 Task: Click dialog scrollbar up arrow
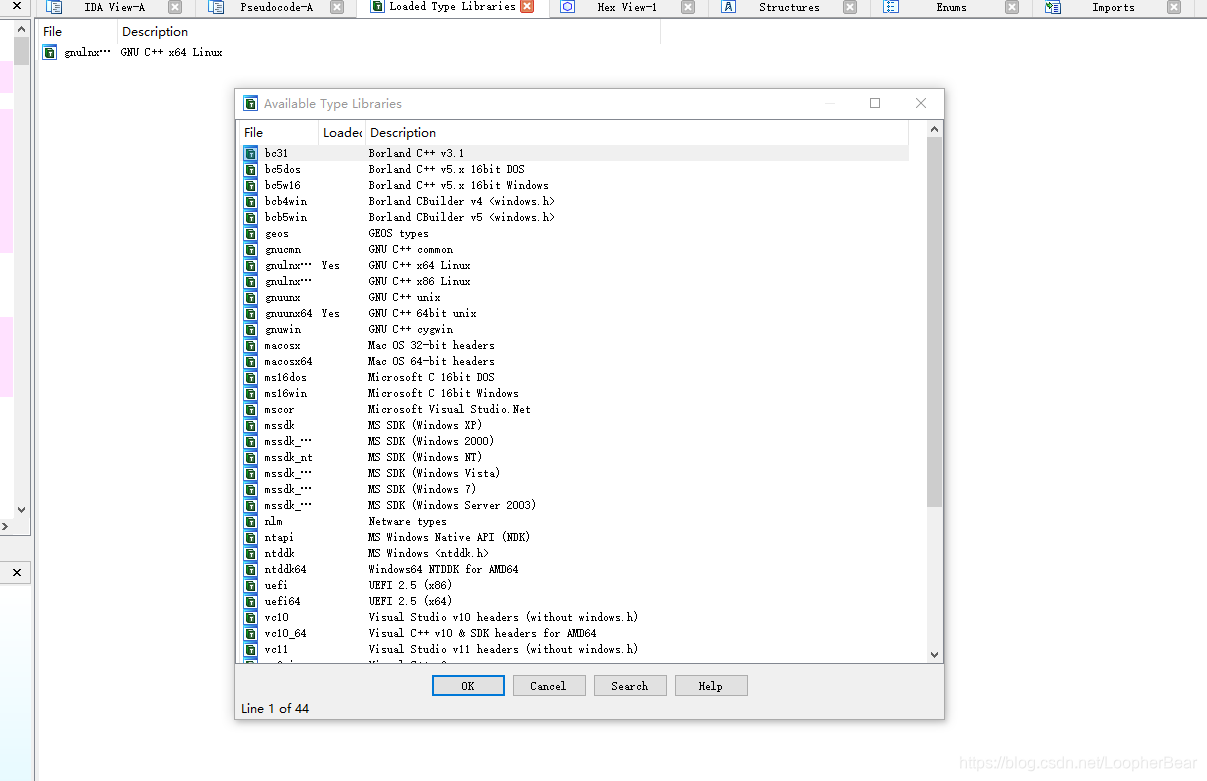935,129
